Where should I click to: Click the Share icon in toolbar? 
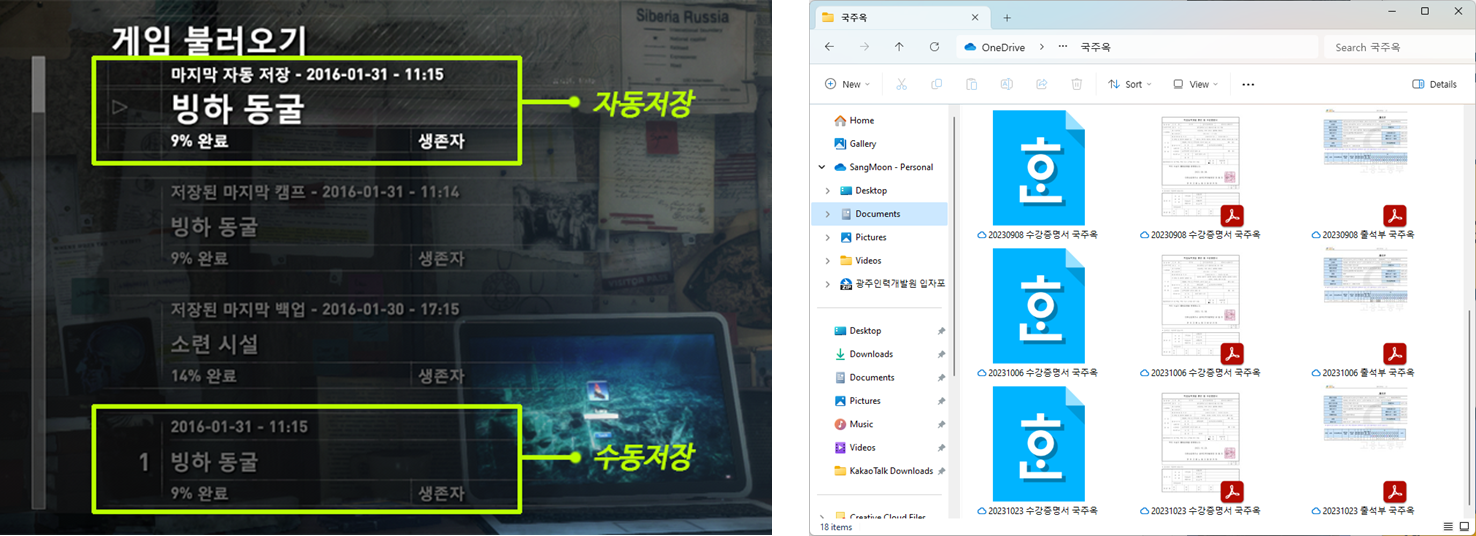[x=1042, y=84]
